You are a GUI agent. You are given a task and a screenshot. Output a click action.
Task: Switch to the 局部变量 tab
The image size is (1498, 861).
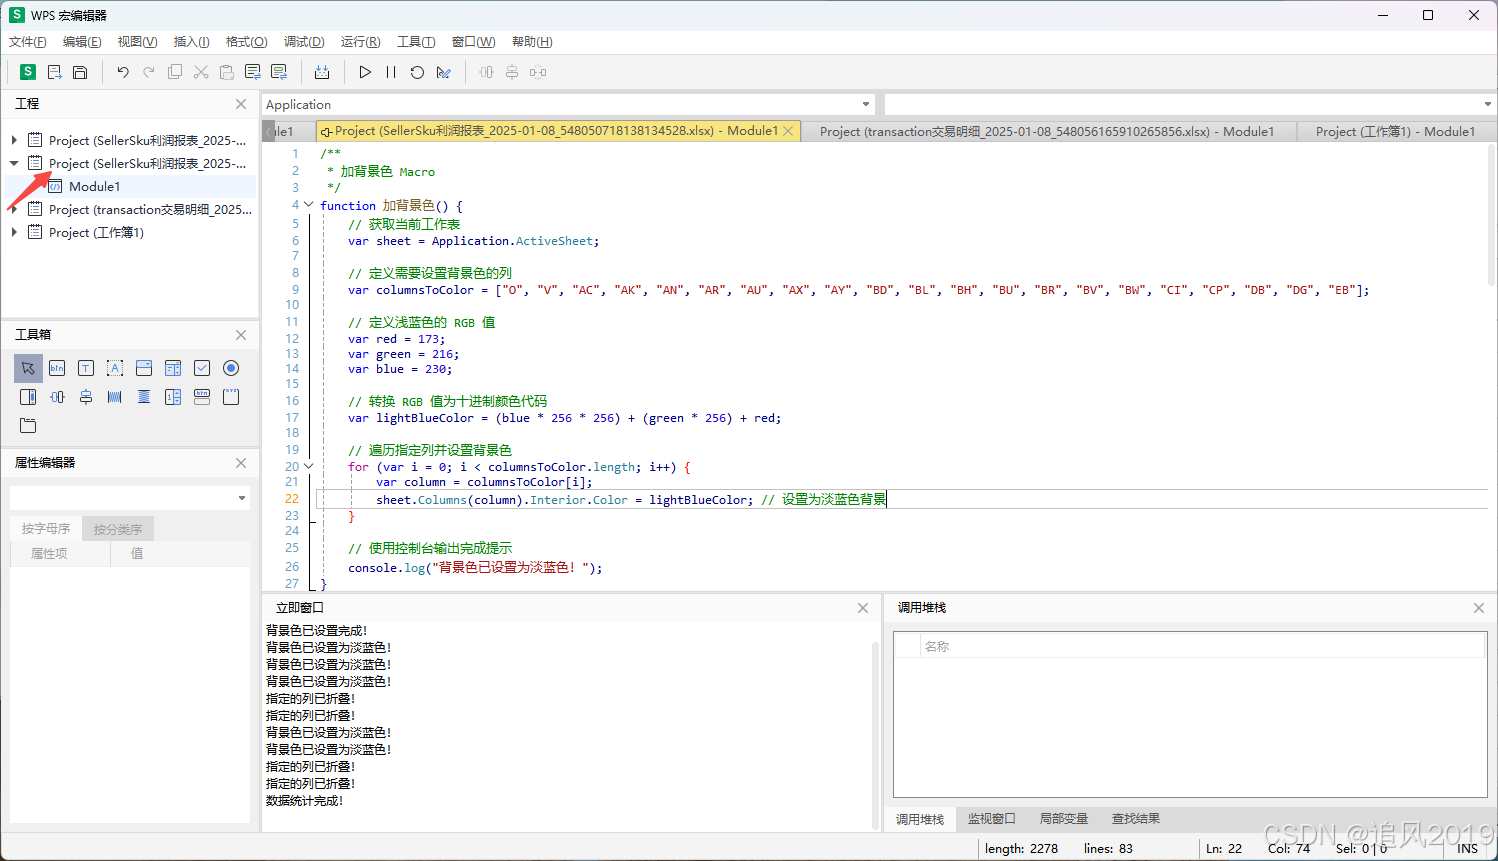coord(1063,819)
